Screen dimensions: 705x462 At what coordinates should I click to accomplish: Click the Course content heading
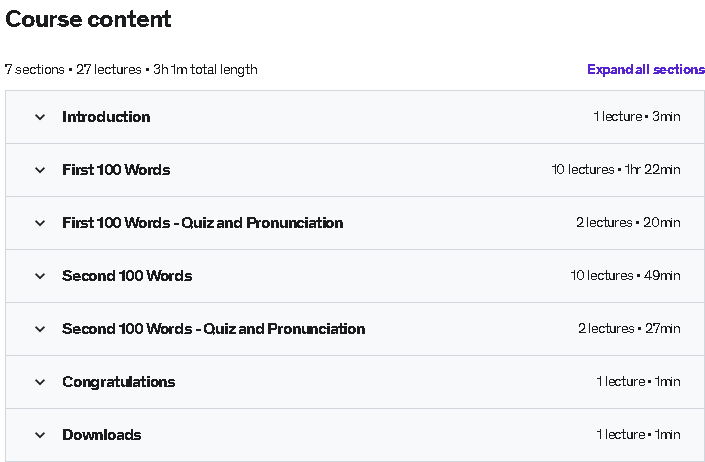[x=88, y=19]
